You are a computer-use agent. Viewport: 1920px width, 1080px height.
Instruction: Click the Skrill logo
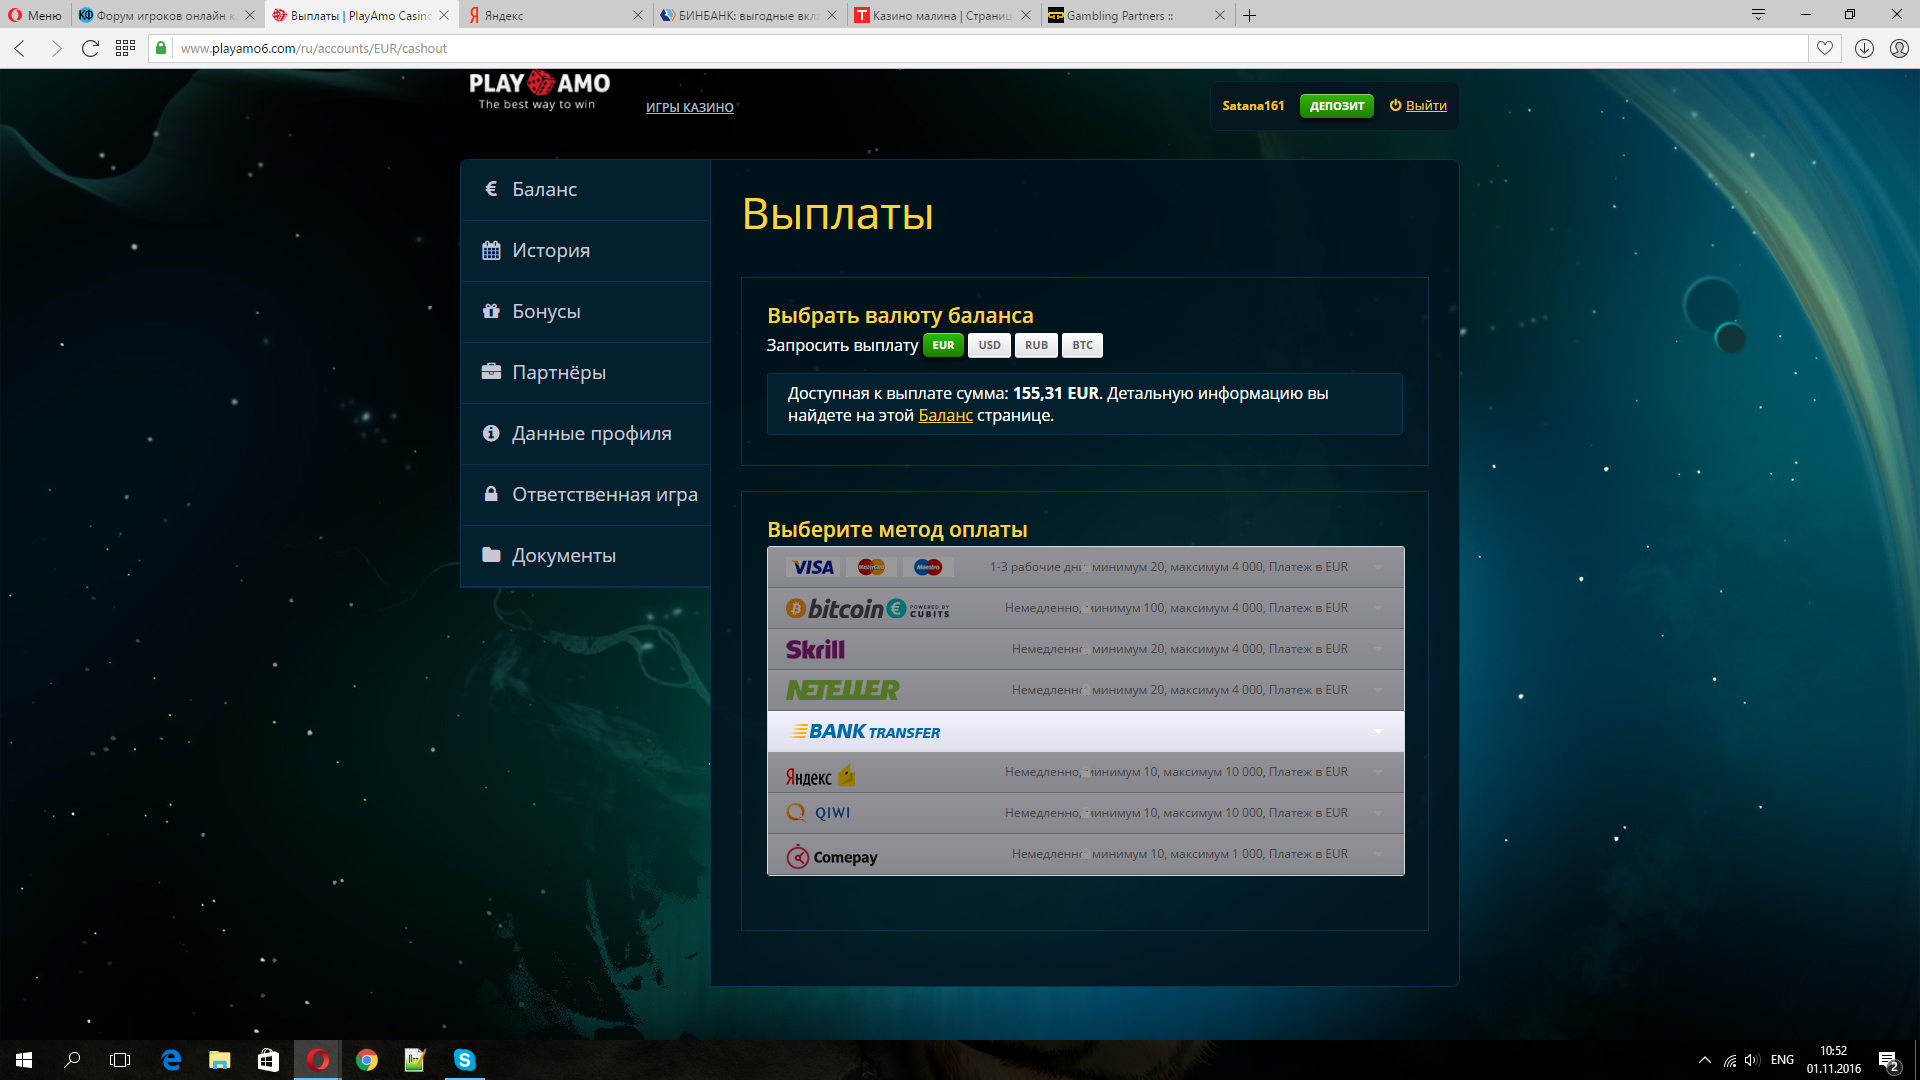pyautogui.click(x=815, y=650)
